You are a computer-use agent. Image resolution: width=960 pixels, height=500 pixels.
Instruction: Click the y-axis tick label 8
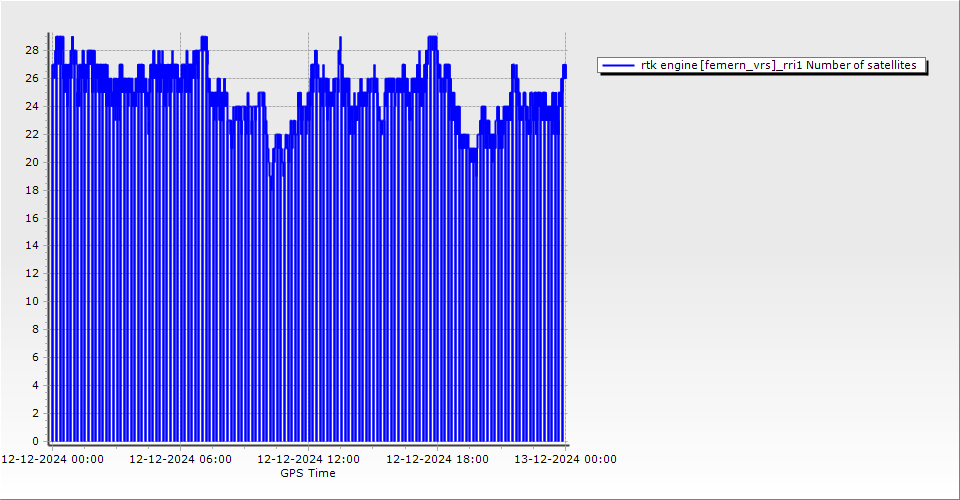tap(35, 329)
